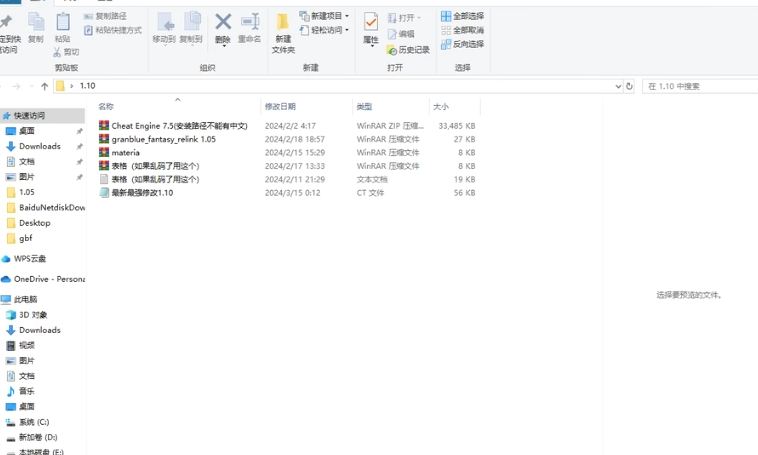The width and height of the screenshot is (758, 455).
Task: Click Invert selection (反向选择)
Action: pos(462,44)
